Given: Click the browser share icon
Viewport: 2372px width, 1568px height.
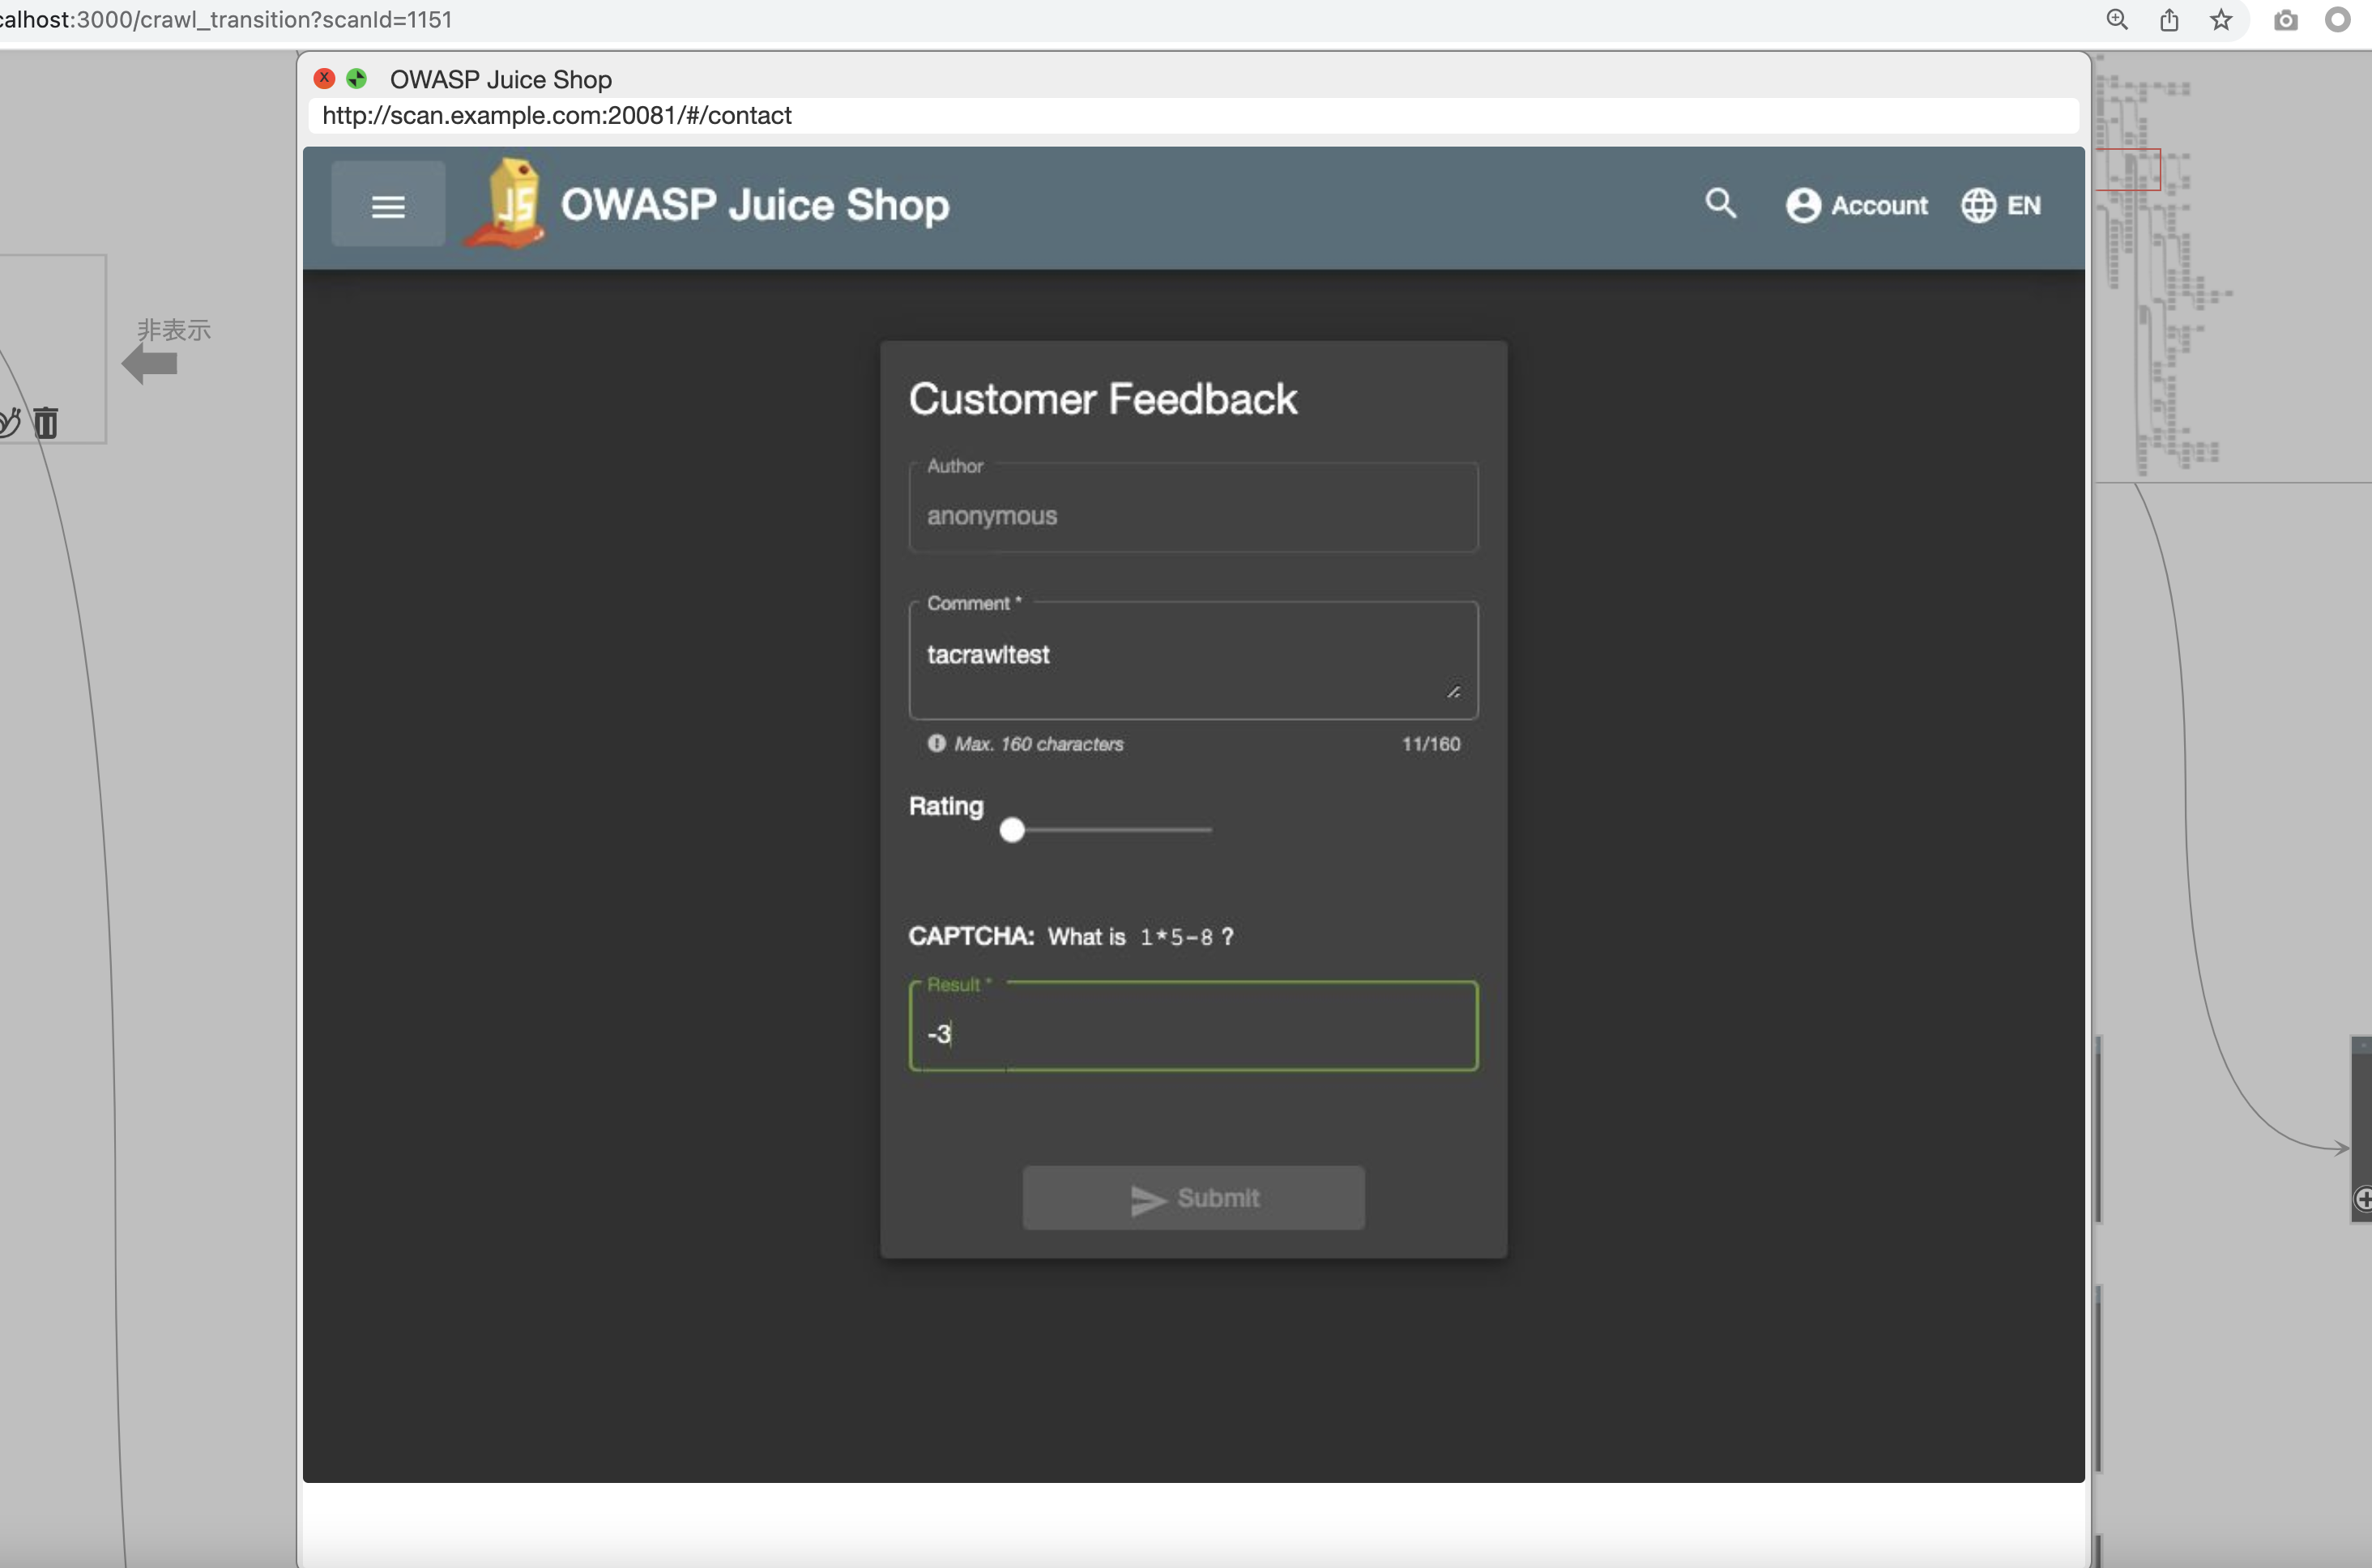Looking at the screenshot, I should coord(2169,20).
